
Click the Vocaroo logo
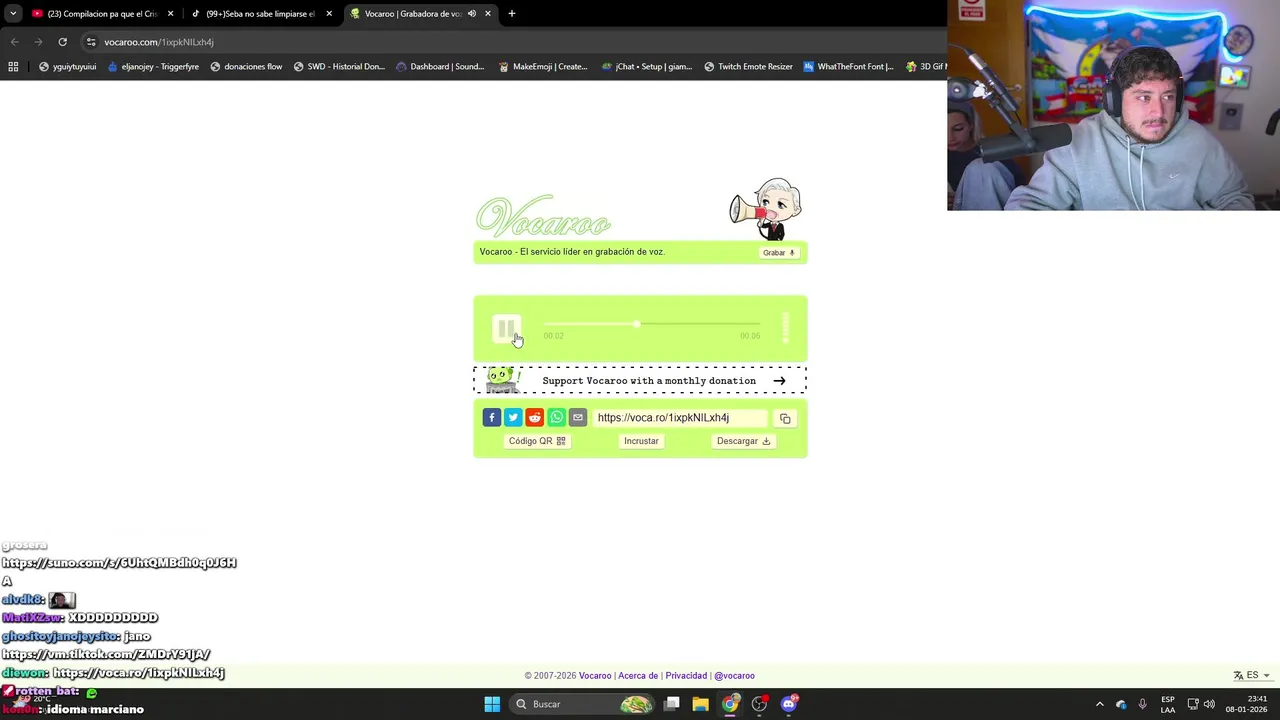click(543, 217)
